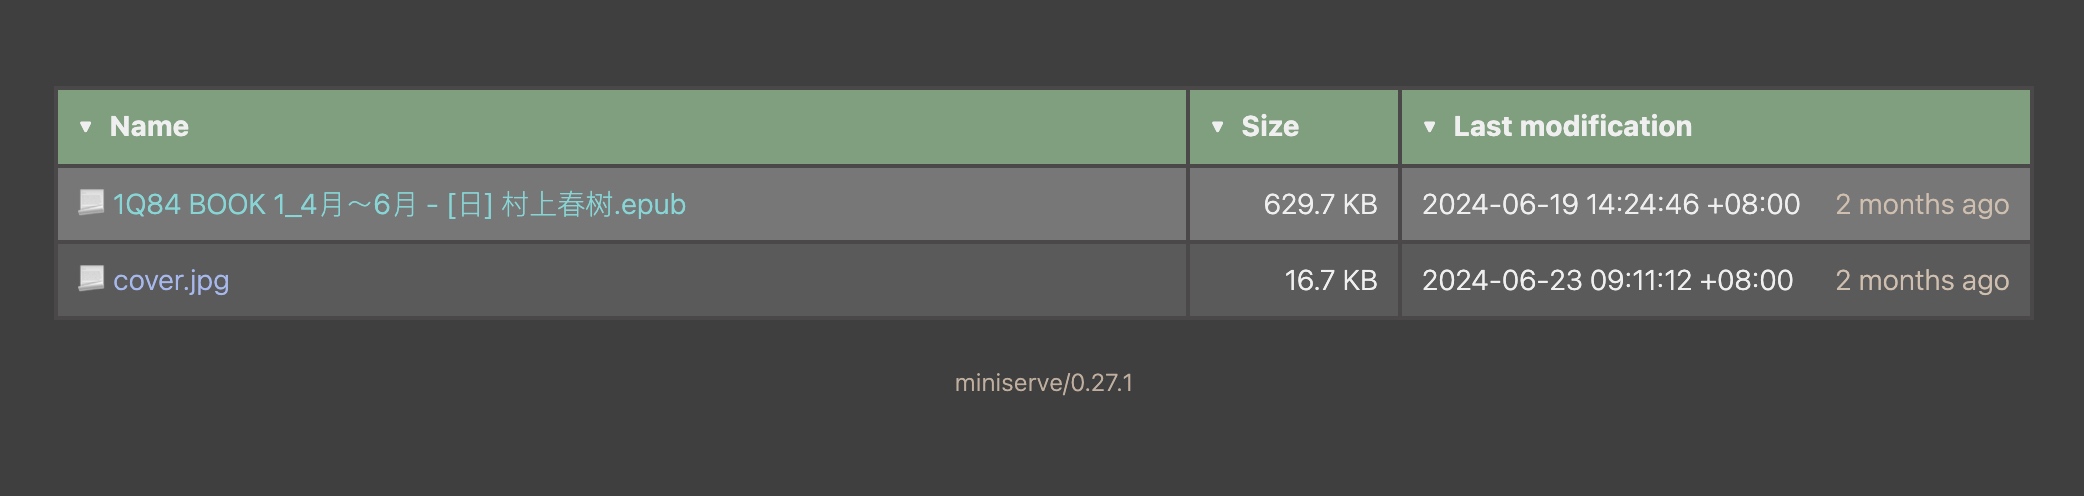
Task: Click the 629.7 KB size cell
Action: (1320, 205)
